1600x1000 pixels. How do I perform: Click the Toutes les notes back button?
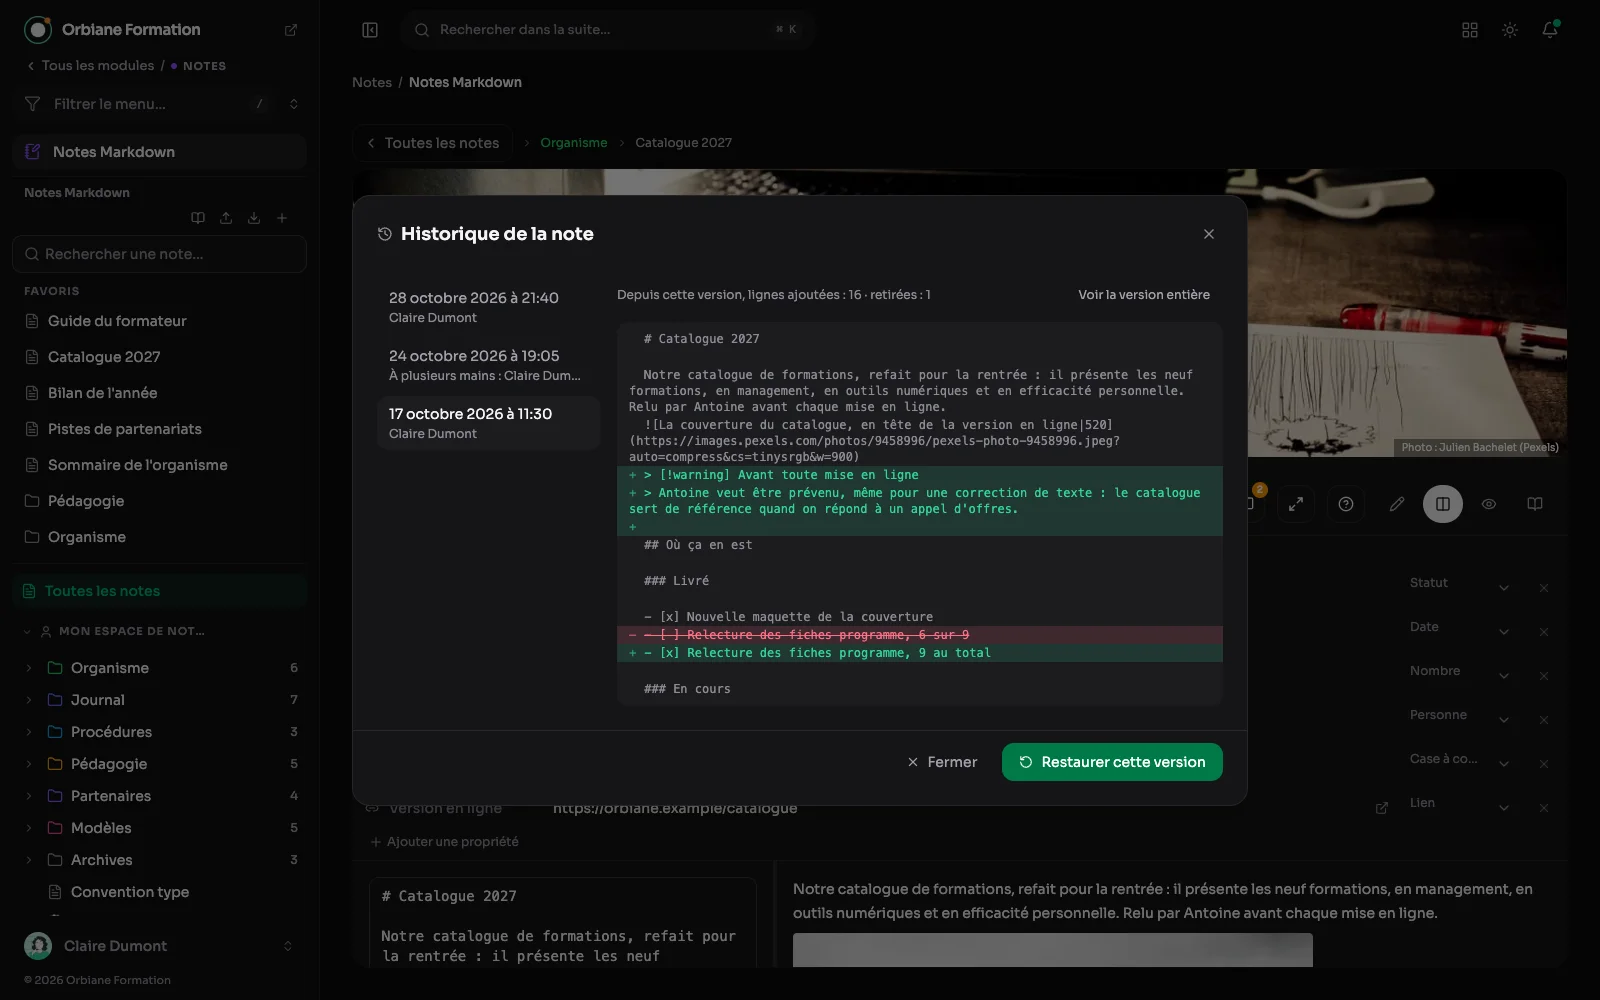point(433,143)
